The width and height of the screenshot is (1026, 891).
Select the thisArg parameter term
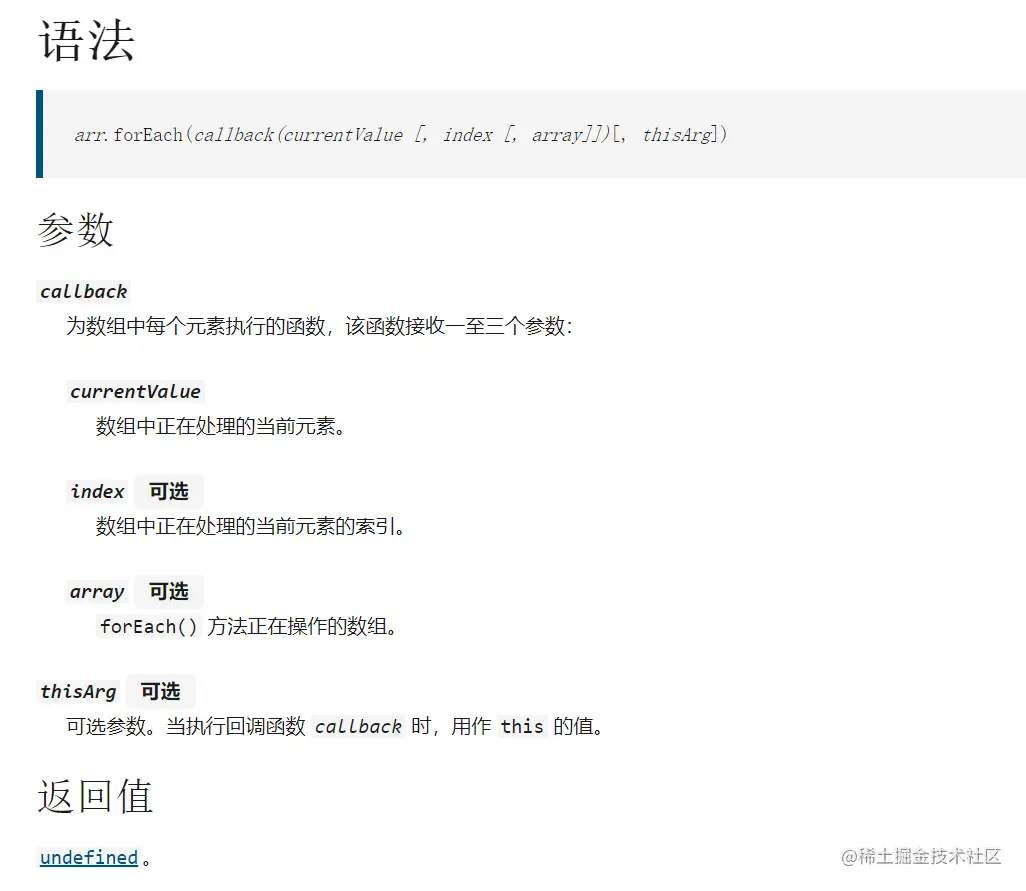[x=79, y=691]
